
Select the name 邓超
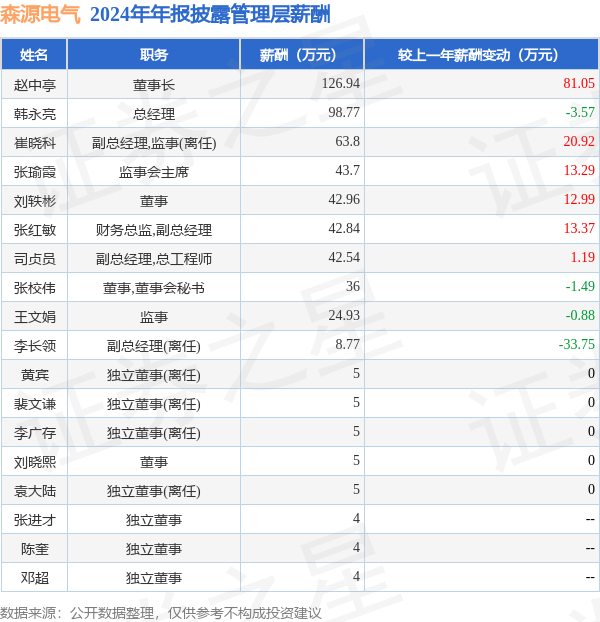35,577
